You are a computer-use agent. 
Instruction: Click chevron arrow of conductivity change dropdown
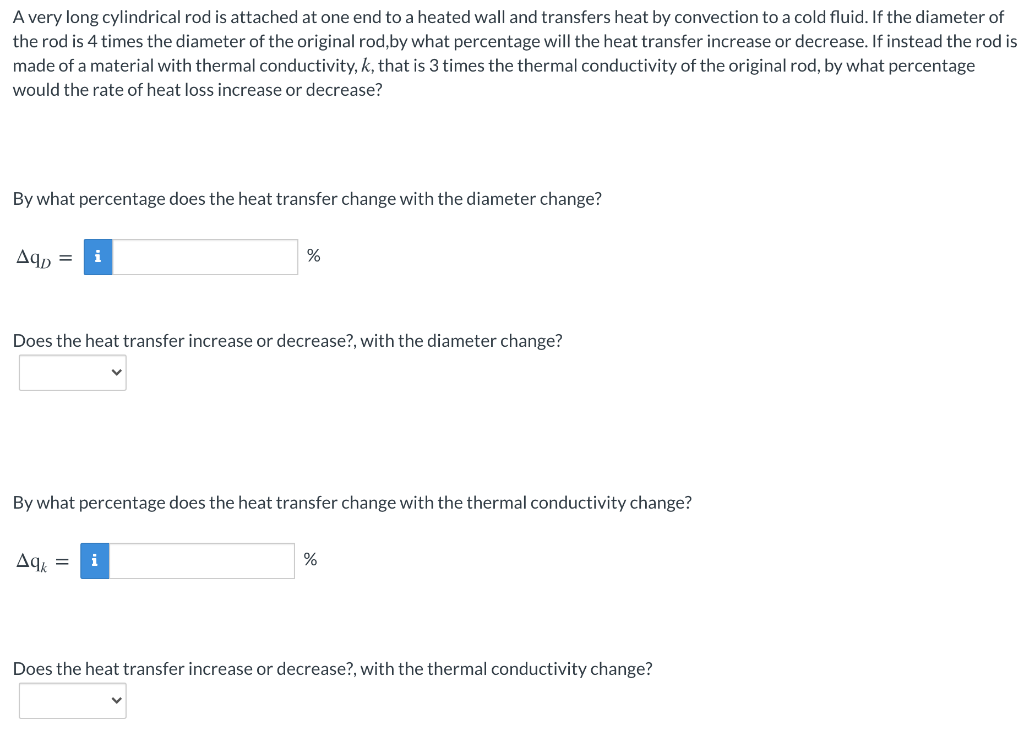click(x=116, y=700)
